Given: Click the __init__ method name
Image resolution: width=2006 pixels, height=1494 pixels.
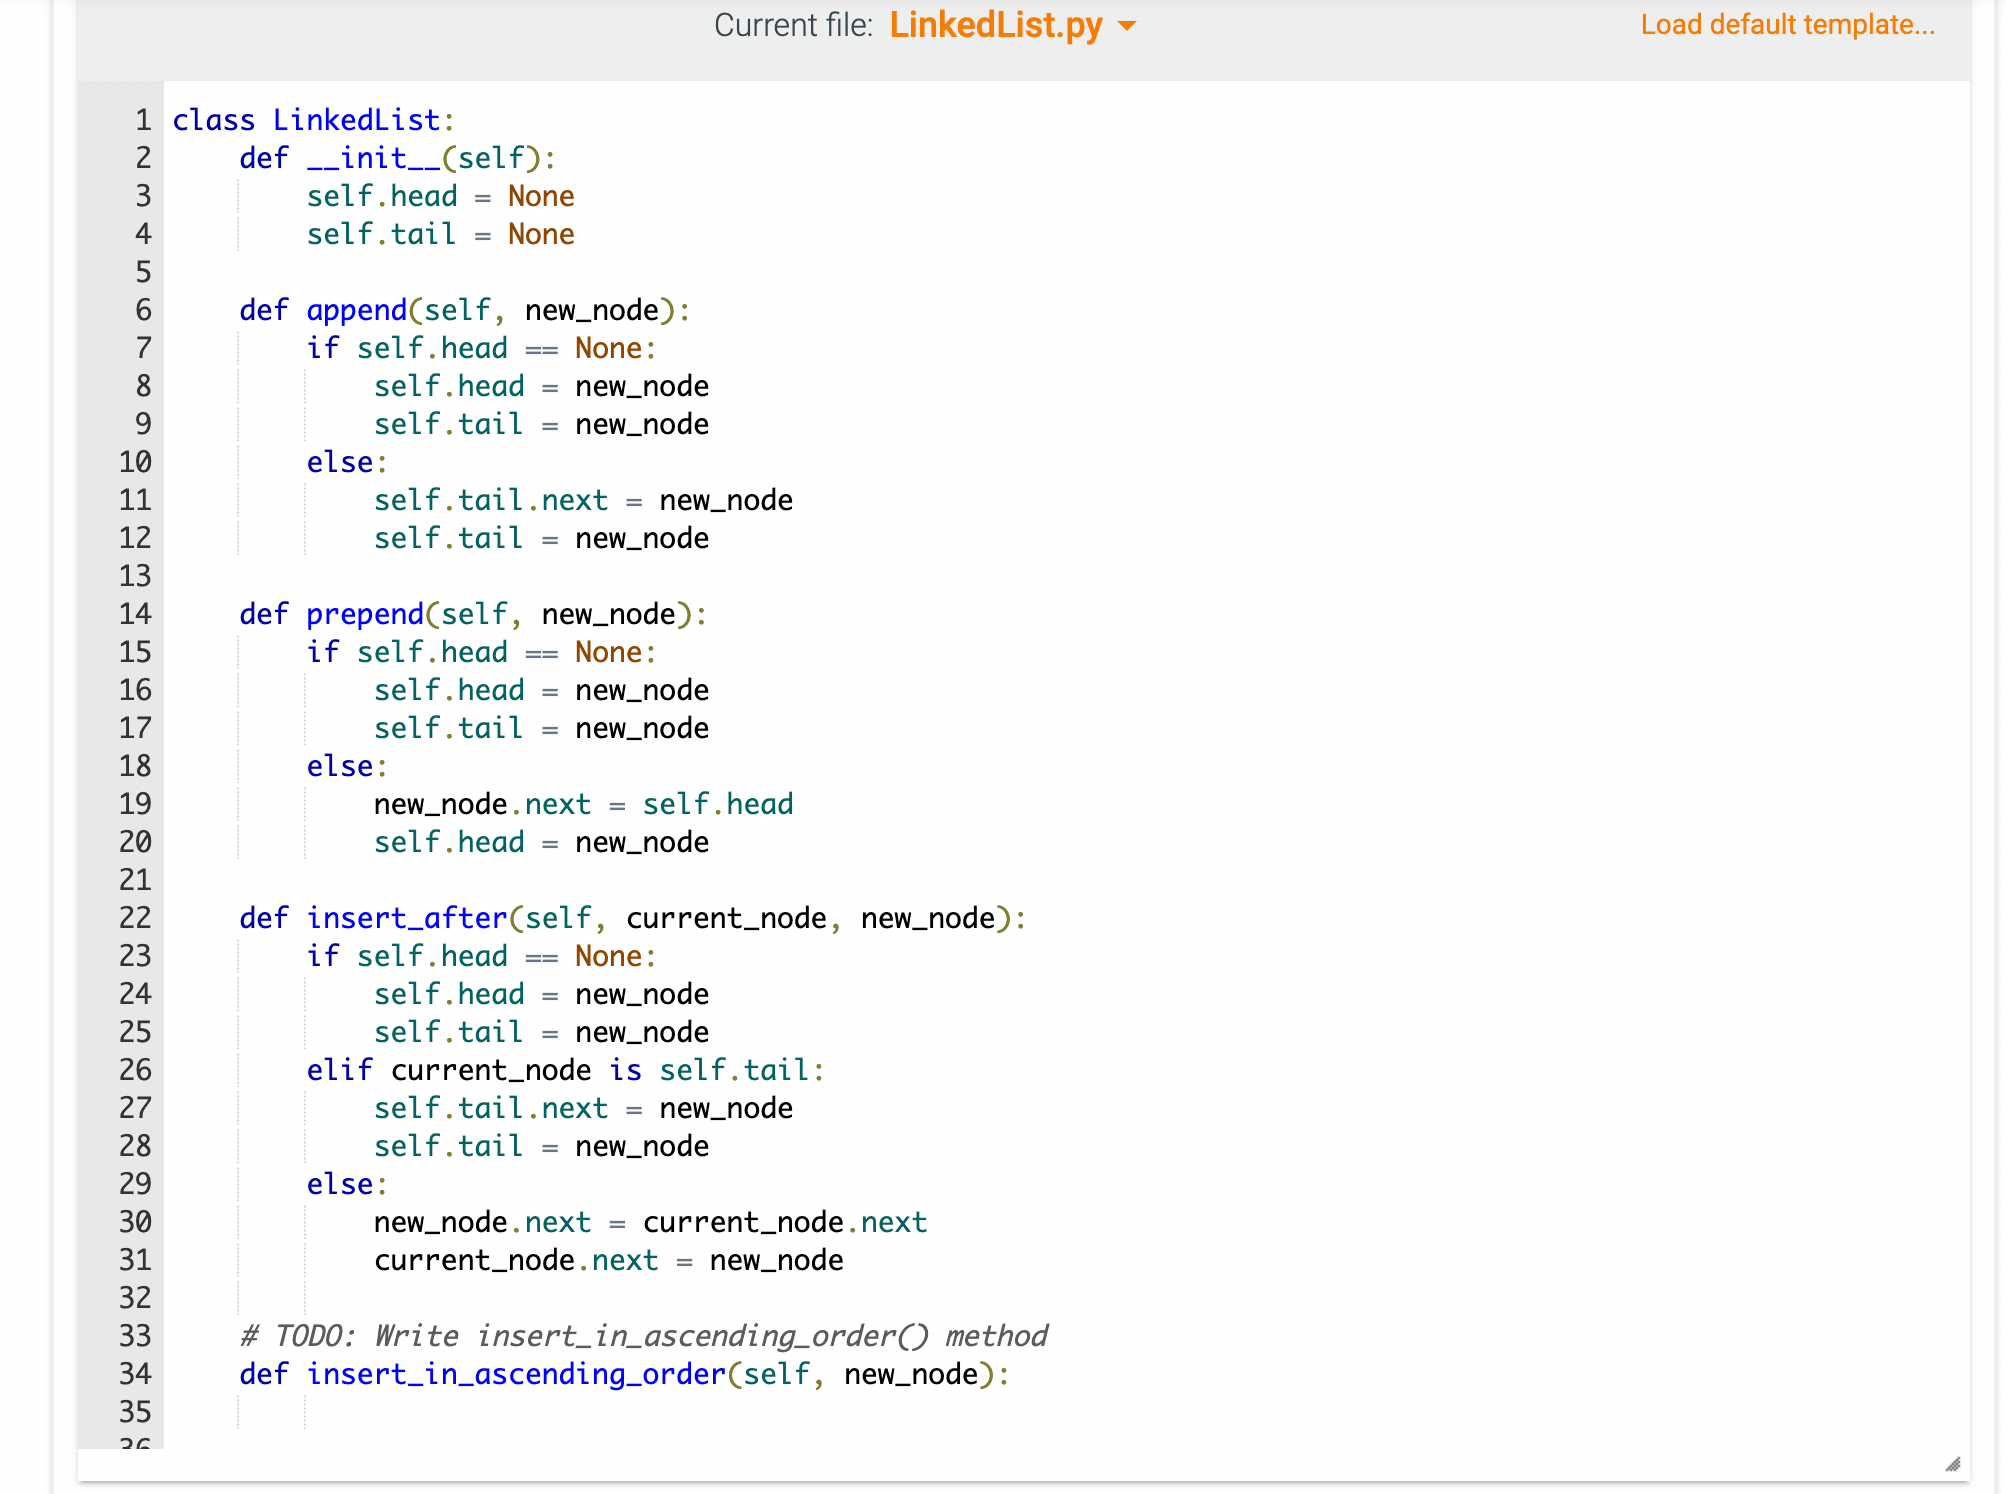Looking at the screenshot, I should coord(375,157).
